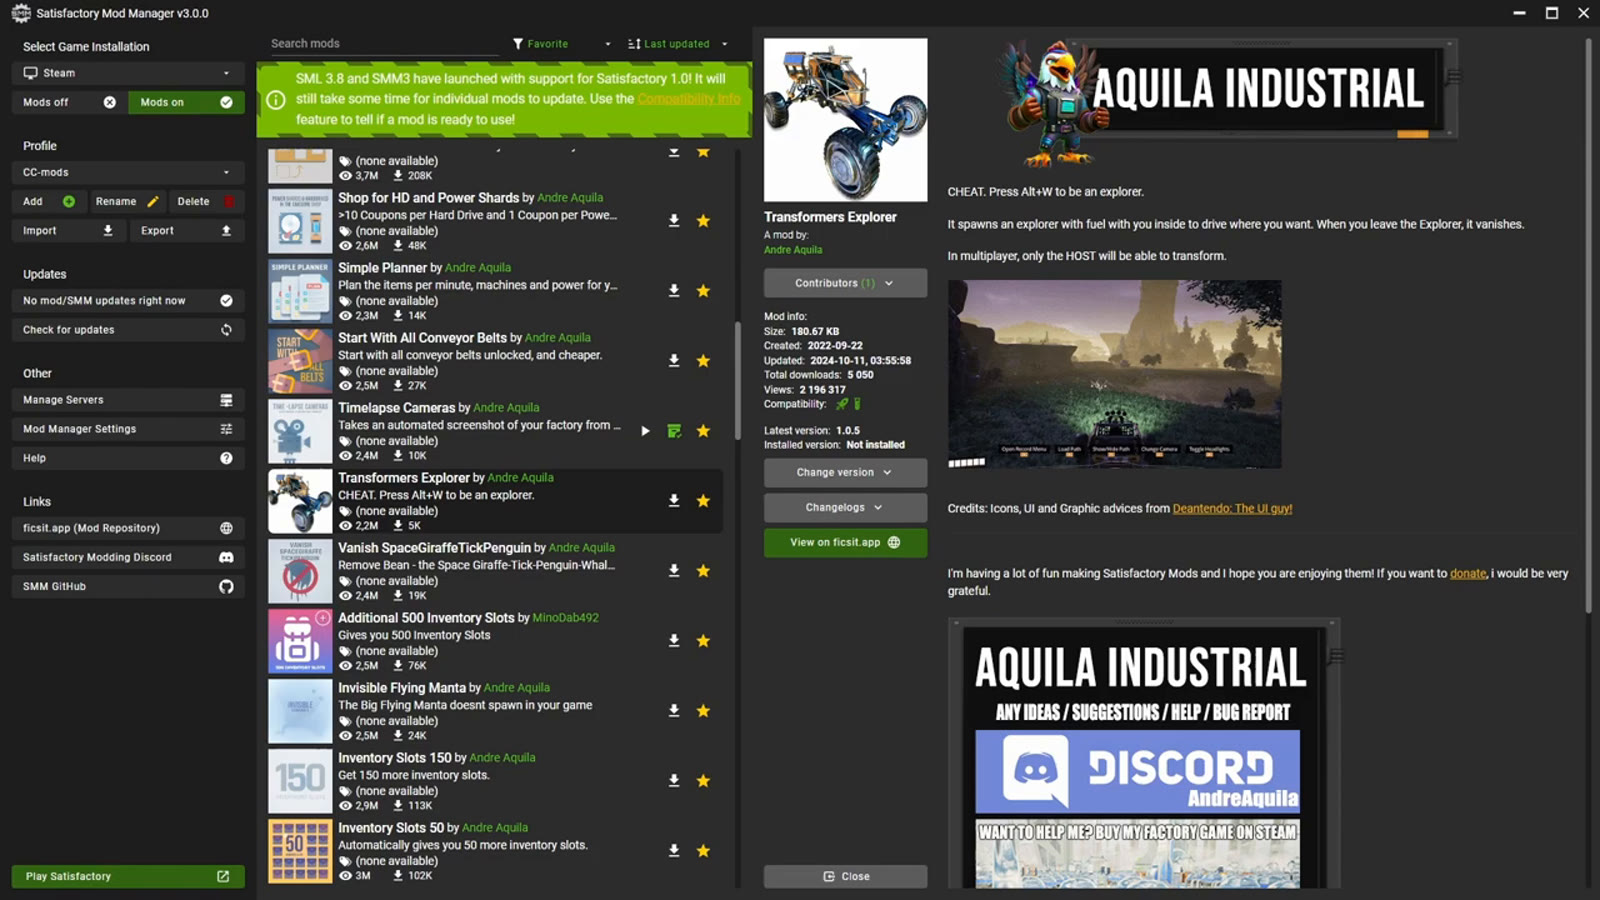Screen dimensions: 1600x900
Task: Open the Favorite filter dropdown
Action: tap(561, 44)
